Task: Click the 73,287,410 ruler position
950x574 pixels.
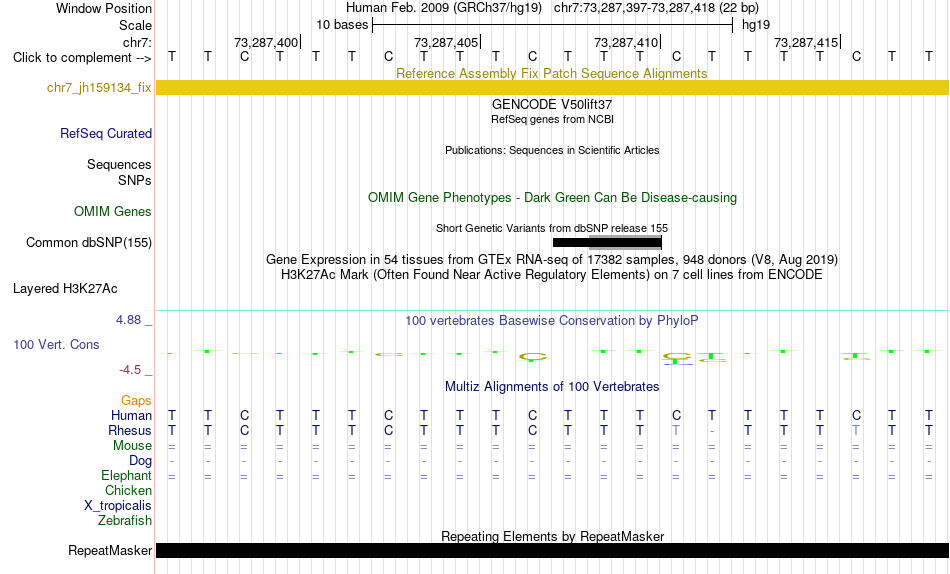Action: 626,42
